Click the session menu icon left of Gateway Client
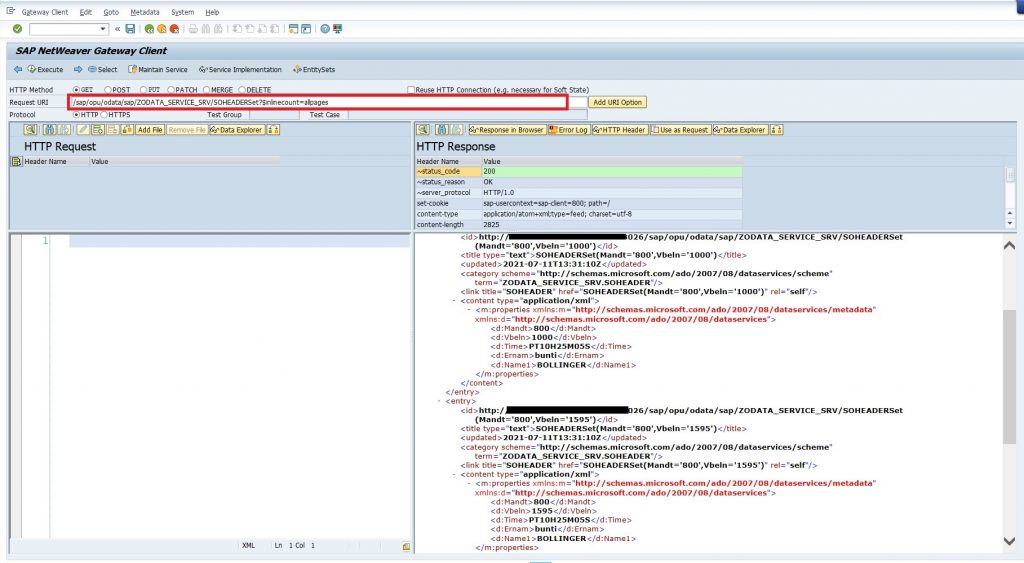 10,11
